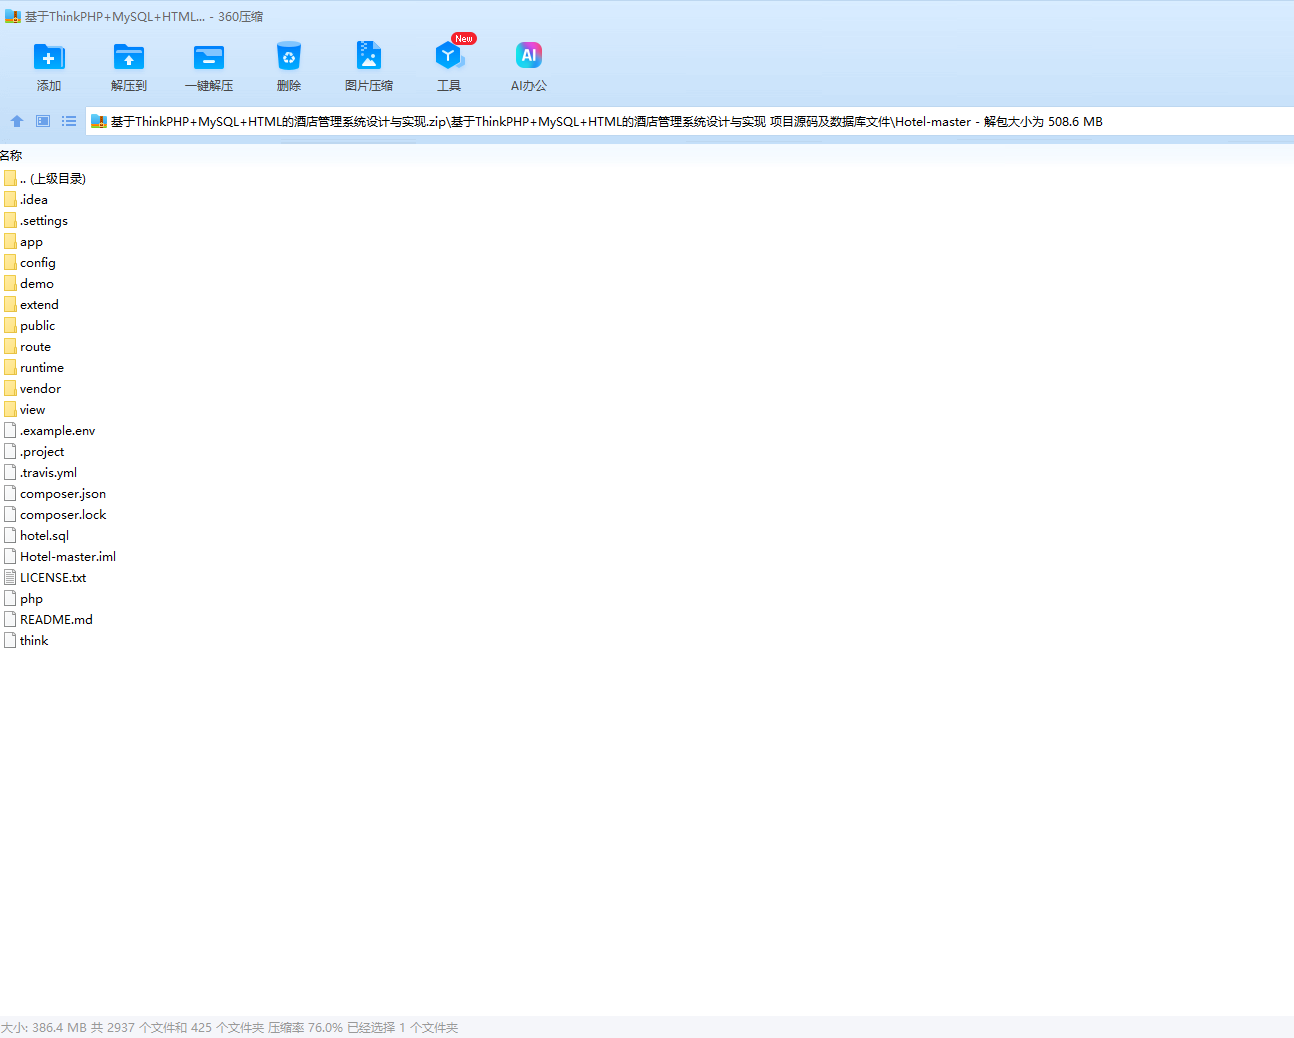Select the demo folder icon

[10, 283]
